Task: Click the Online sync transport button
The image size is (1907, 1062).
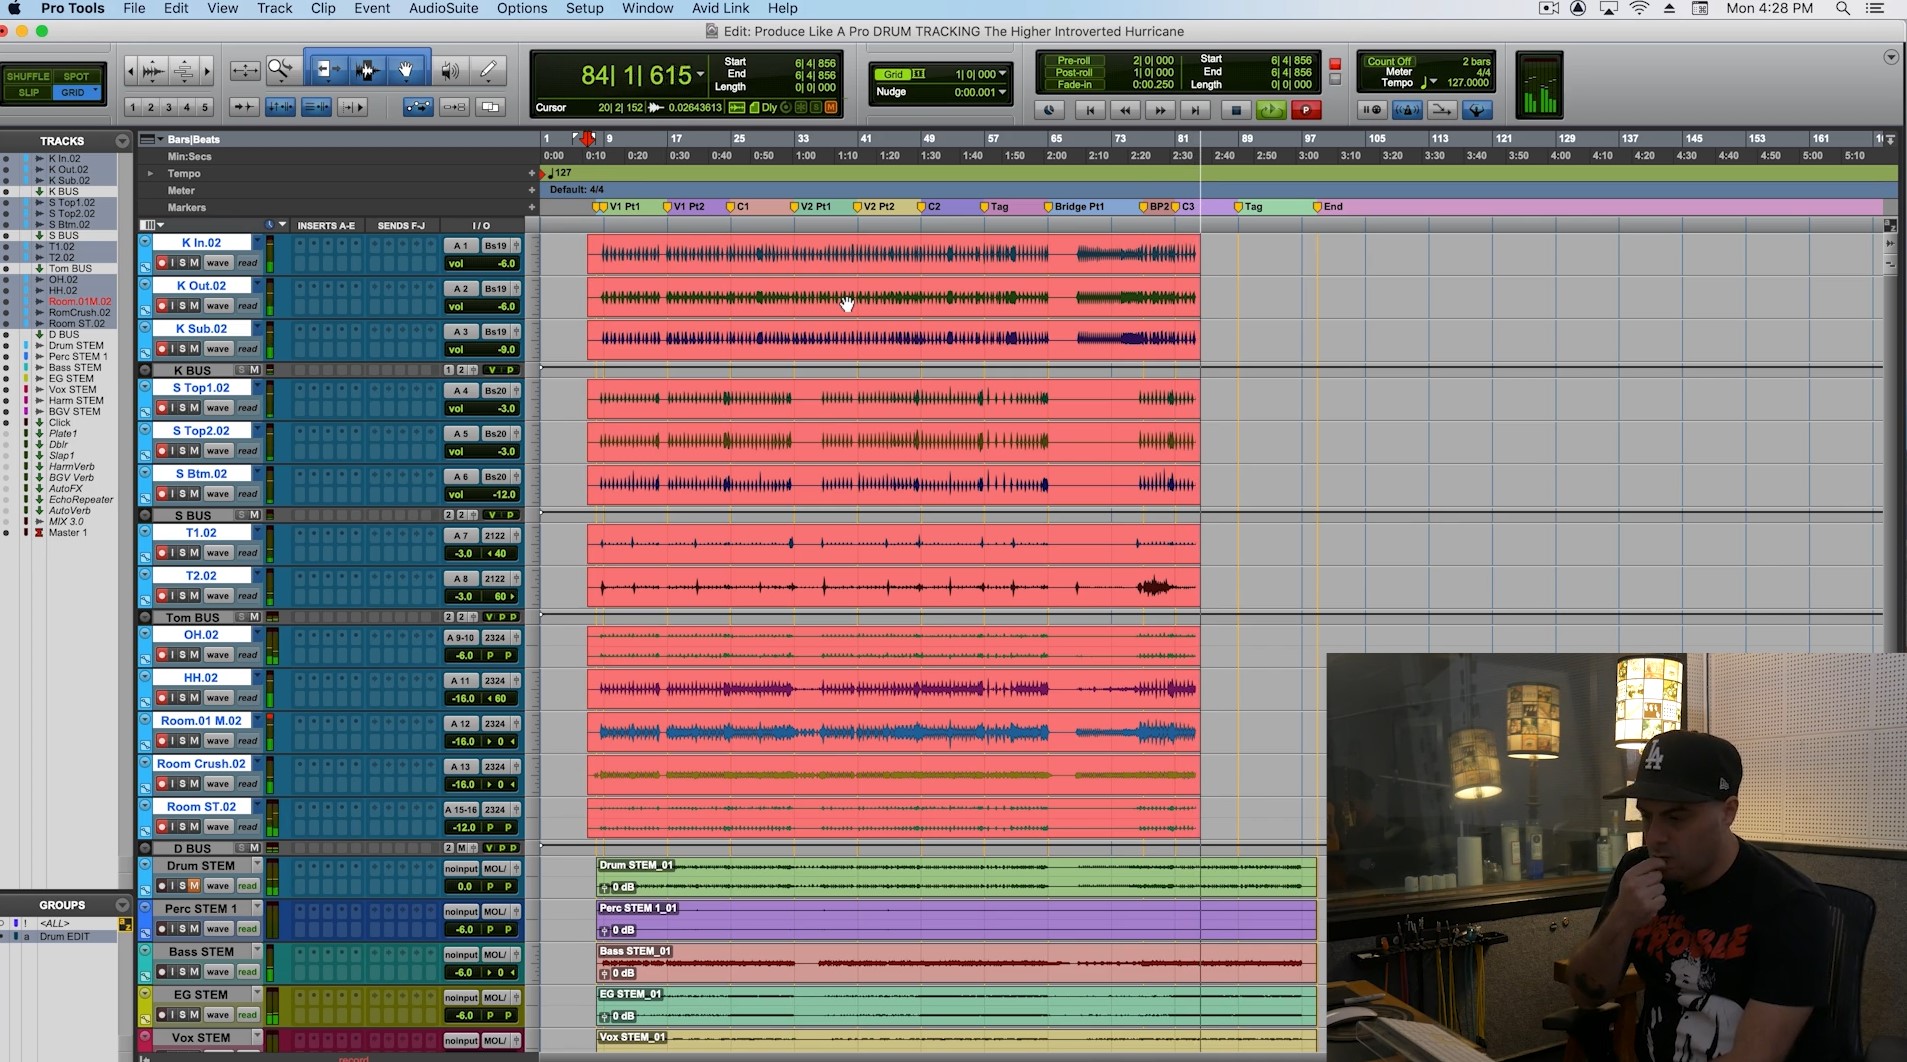Action: point(1049,110)
